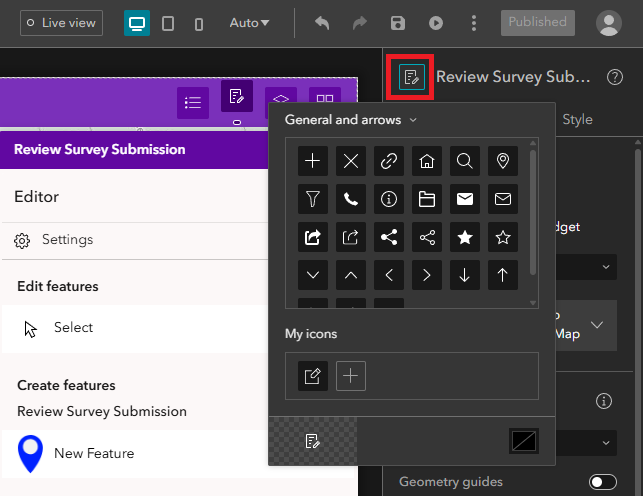Choose the filled share nodes icon
Viewport: 643px width, 496px height.
(x=389, y=237)
